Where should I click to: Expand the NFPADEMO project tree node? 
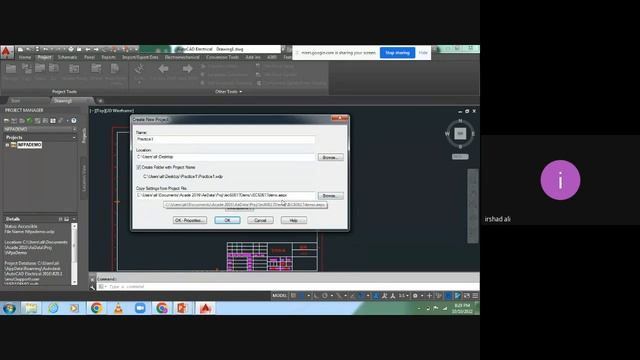(7, 145)
